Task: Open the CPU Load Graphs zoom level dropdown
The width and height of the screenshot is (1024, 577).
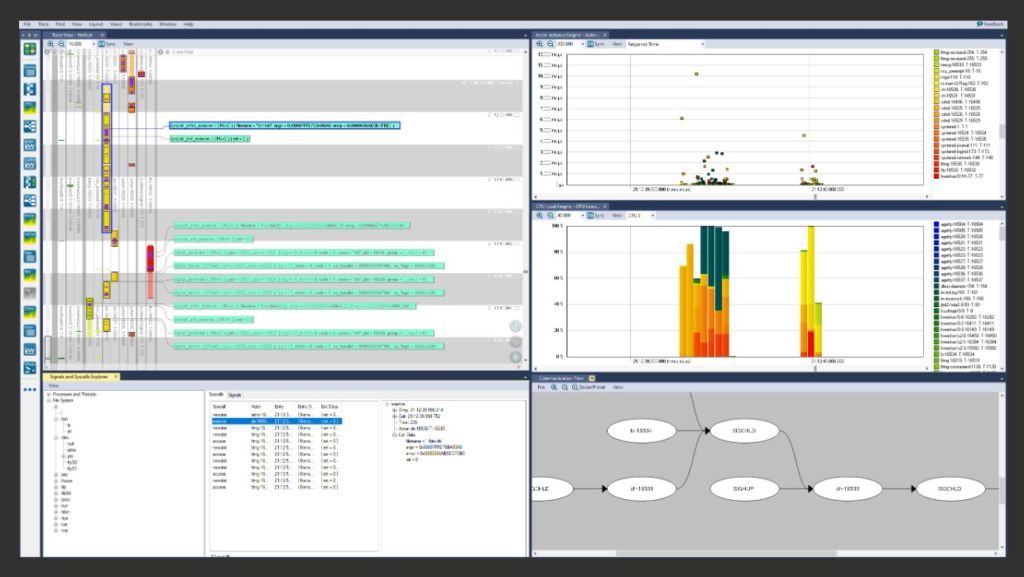Action: click(582, 215)
